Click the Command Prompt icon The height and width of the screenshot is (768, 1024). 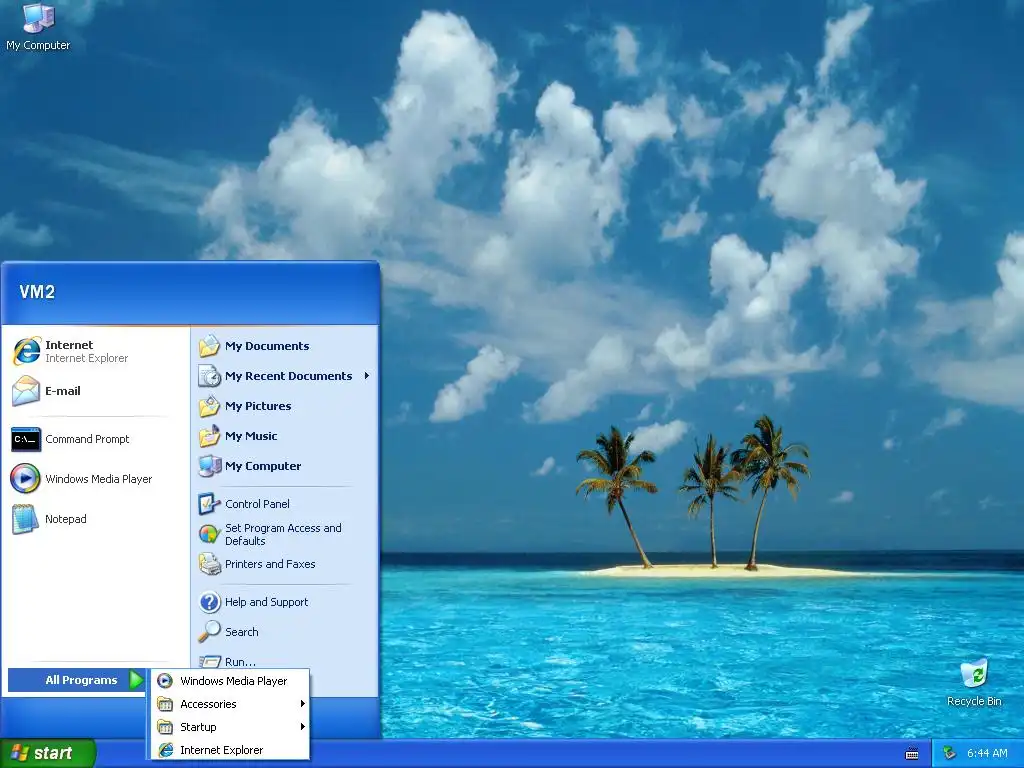coord(26,439)
